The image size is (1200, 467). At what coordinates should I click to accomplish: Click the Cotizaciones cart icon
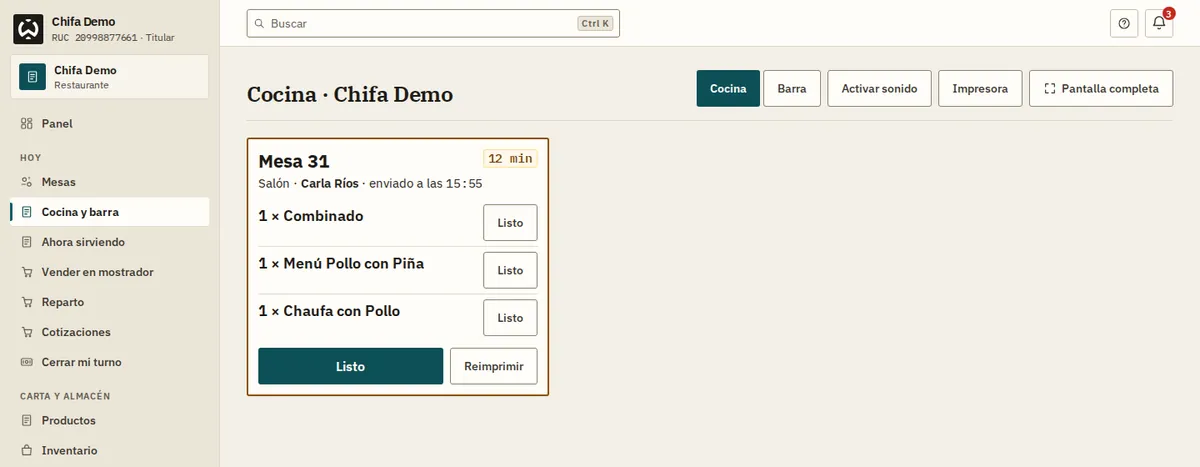[x=26, y=332]
